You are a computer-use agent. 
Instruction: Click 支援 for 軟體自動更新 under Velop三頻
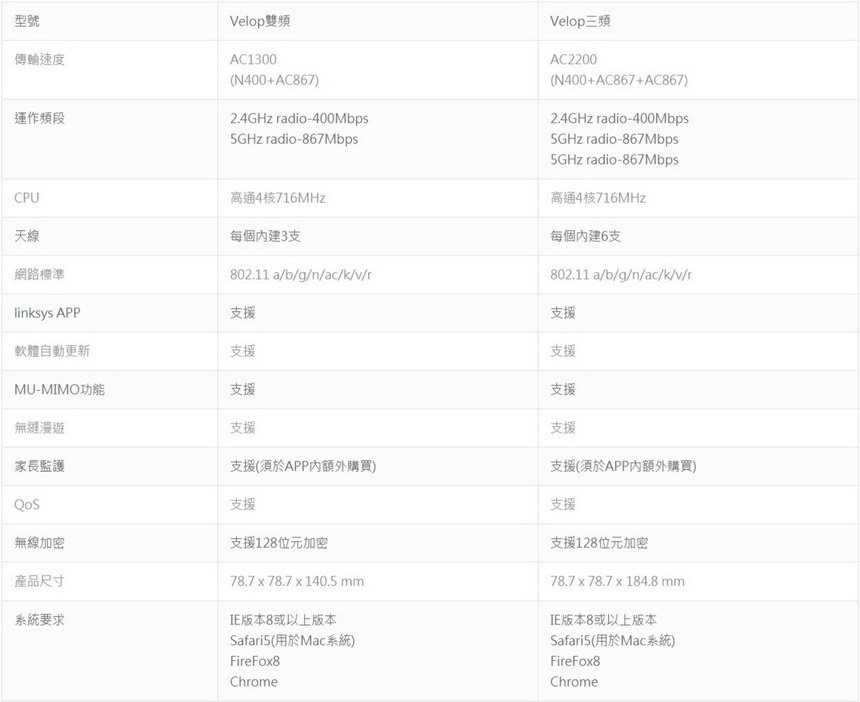563,351
